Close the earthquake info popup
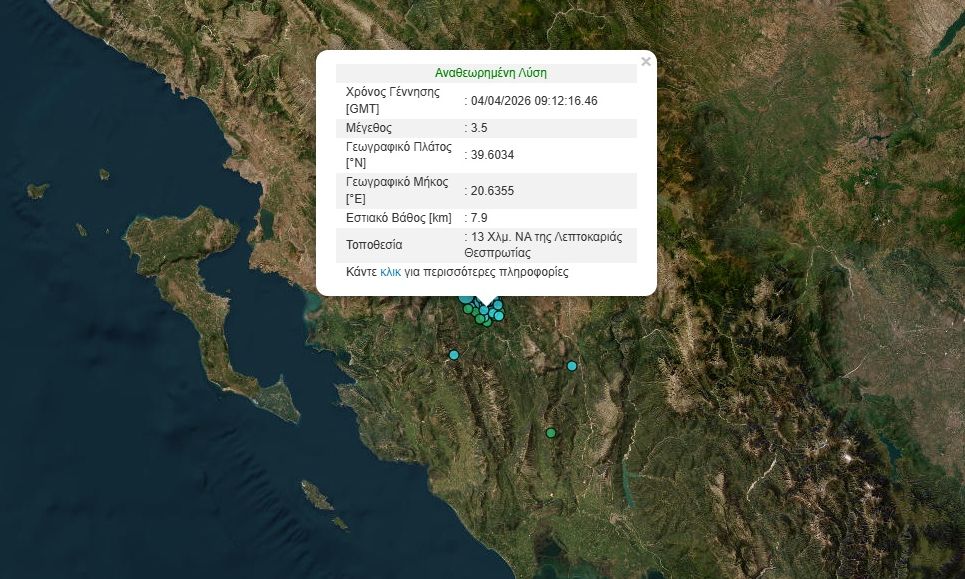Image resolution: width=965 pixels, height=579 pixels. pos(645,62)
